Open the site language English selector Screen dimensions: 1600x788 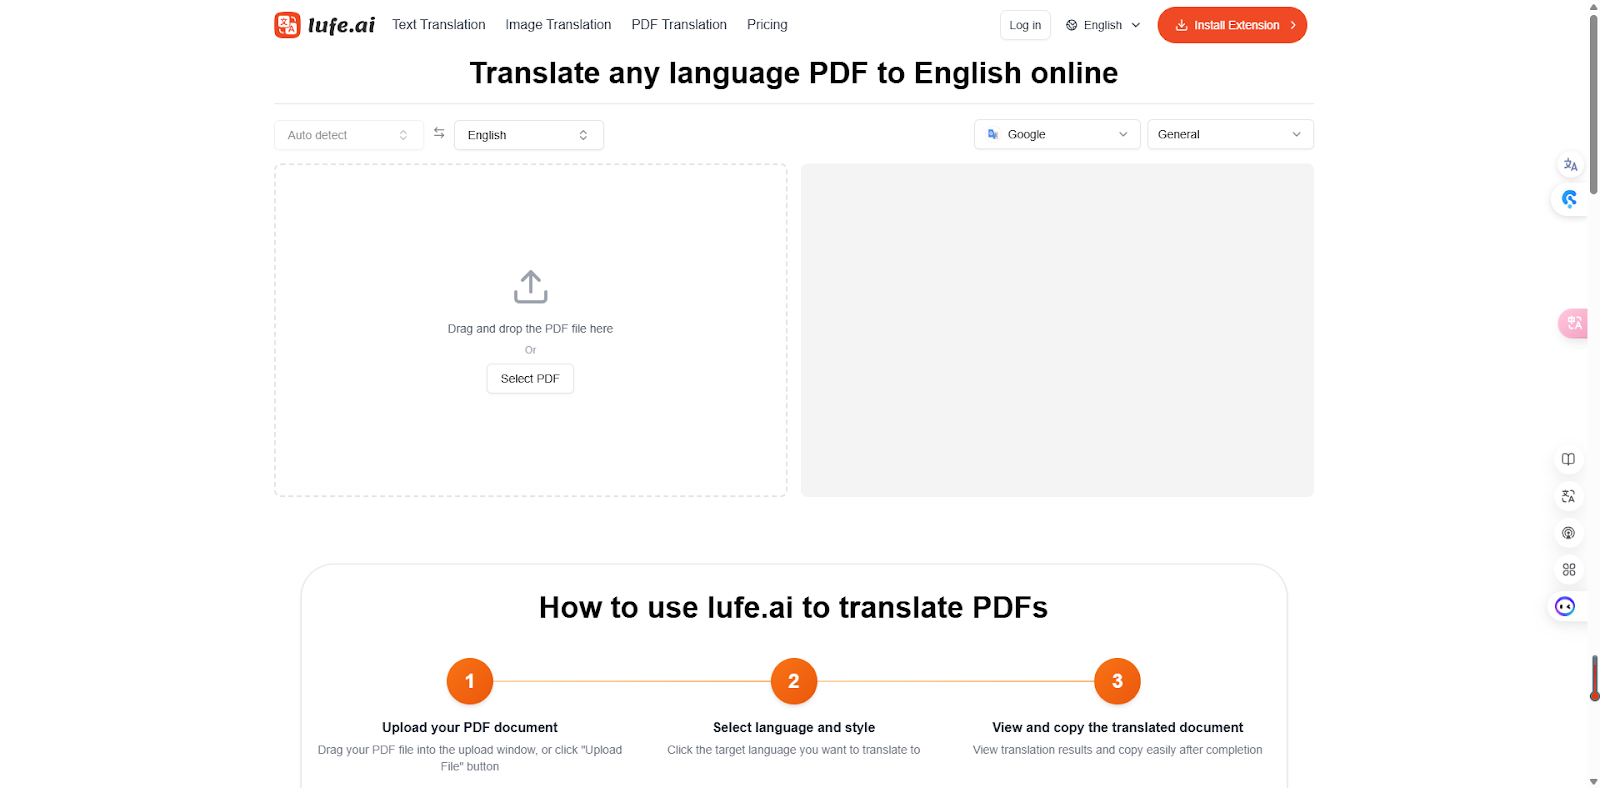pos(1103,25)
